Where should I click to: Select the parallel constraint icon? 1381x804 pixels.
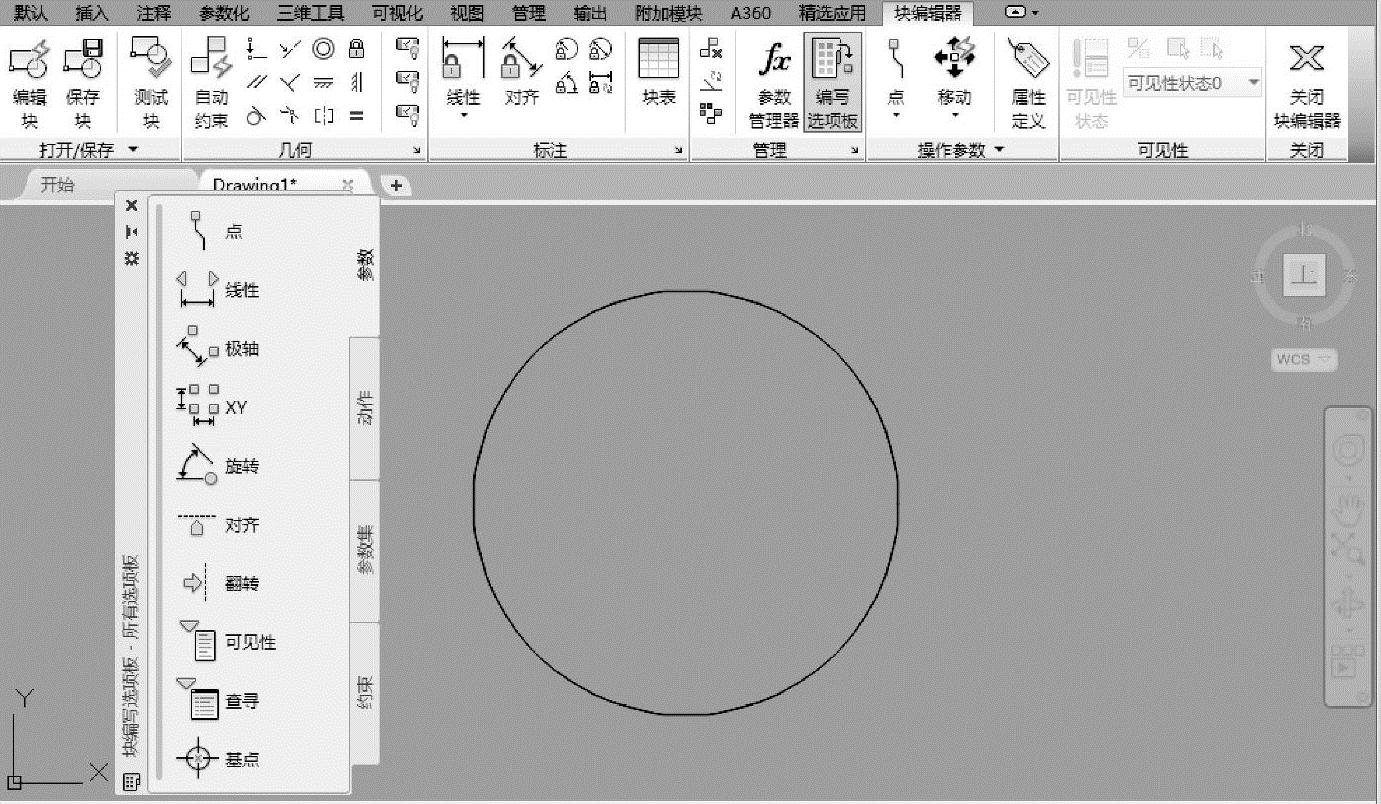(258, 82)
